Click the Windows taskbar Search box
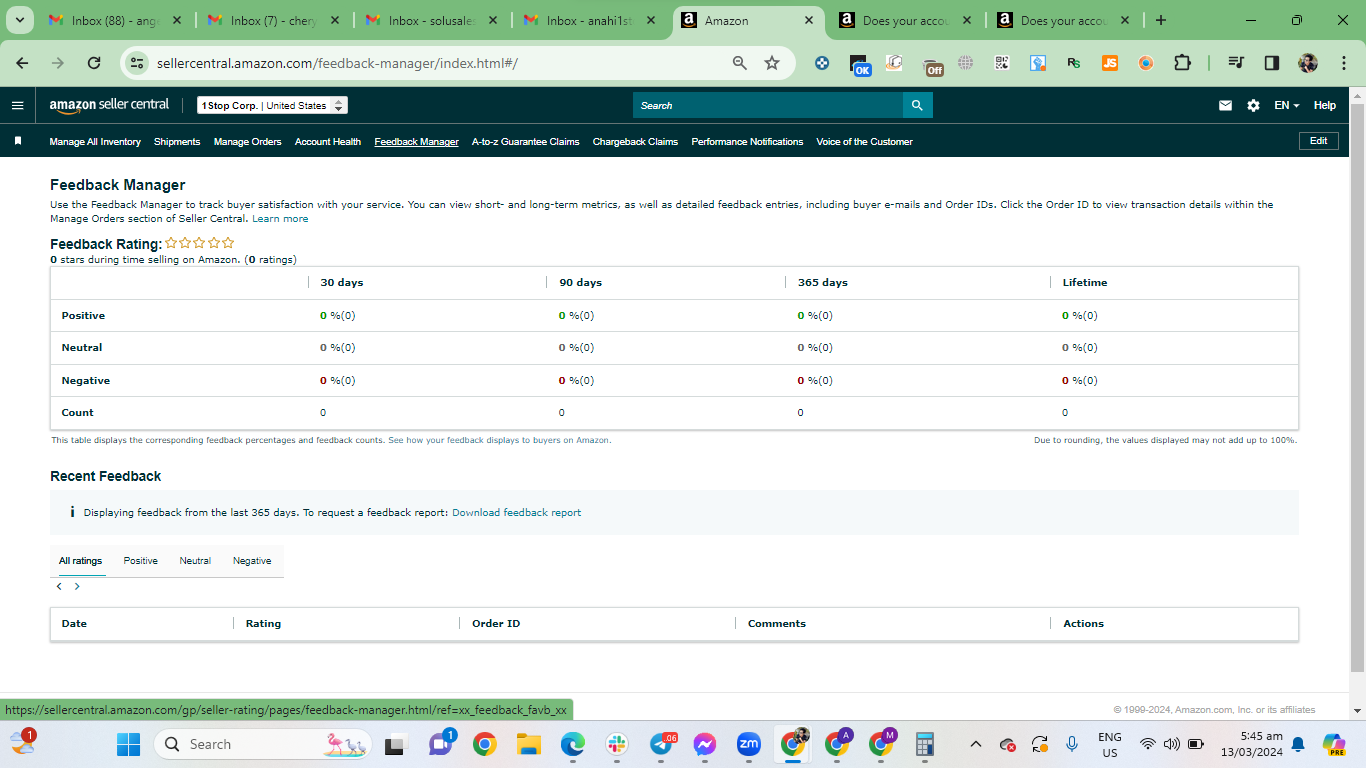Screen dimensions: 1366x768 coord(262,744)
